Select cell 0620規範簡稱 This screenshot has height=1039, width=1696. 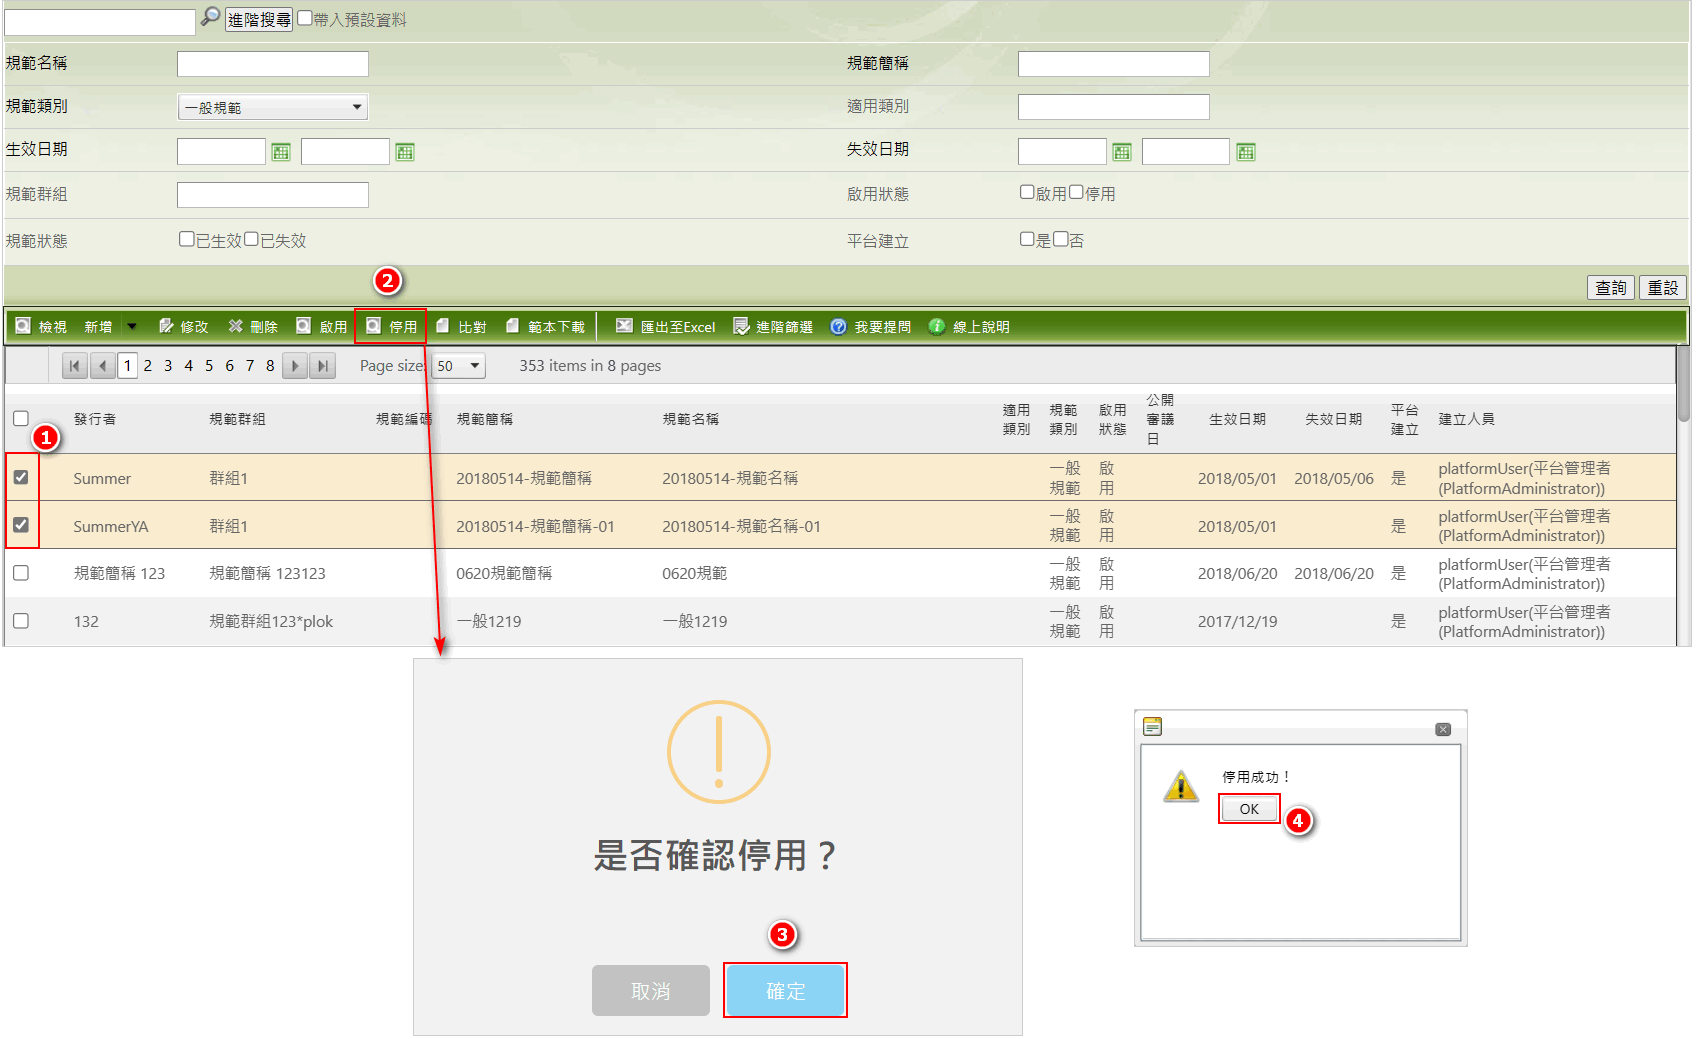pyautogui.click(x=504, y=573)
